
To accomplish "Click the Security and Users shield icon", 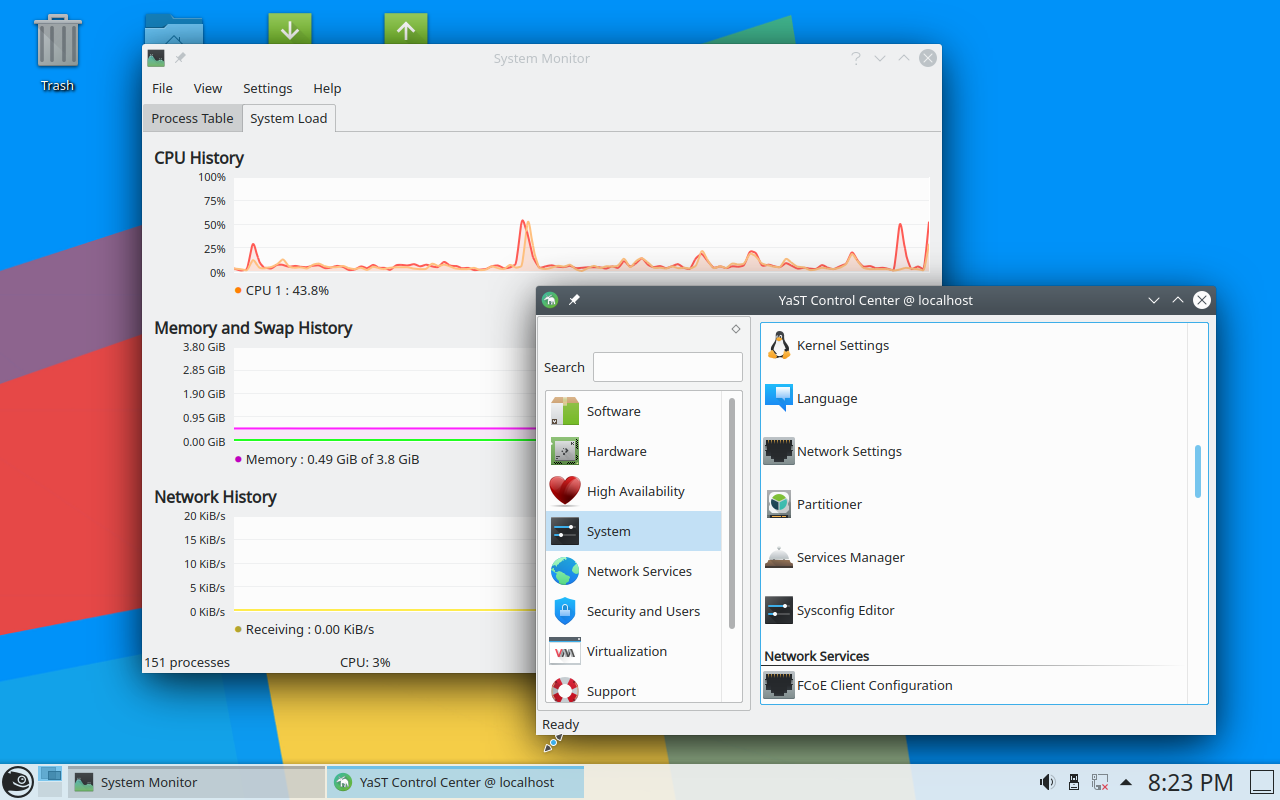I will pos(564,611).
